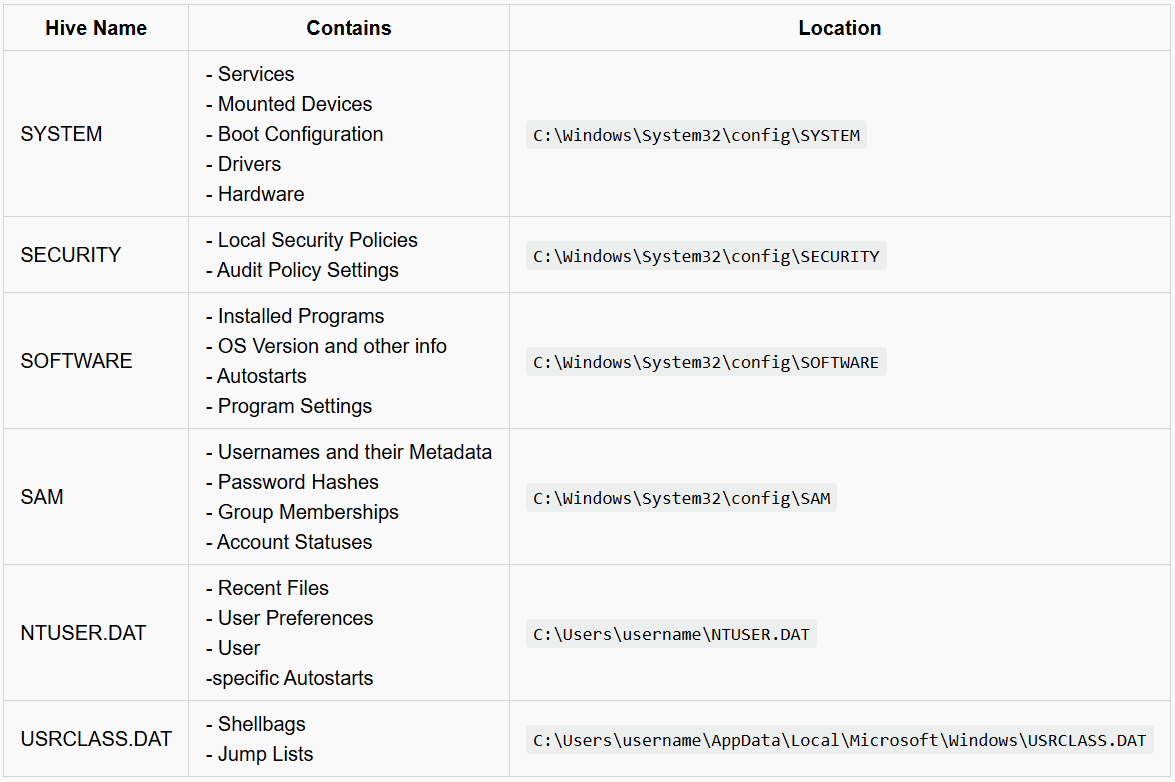Click the Hive Name column header
Viewport: 1175px width, 782px height.
point(96,28)
